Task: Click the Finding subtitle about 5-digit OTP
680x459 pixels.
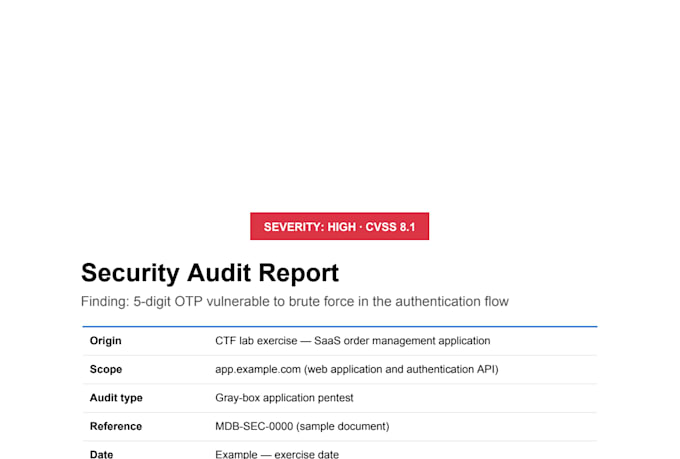Action: (294, 301)
